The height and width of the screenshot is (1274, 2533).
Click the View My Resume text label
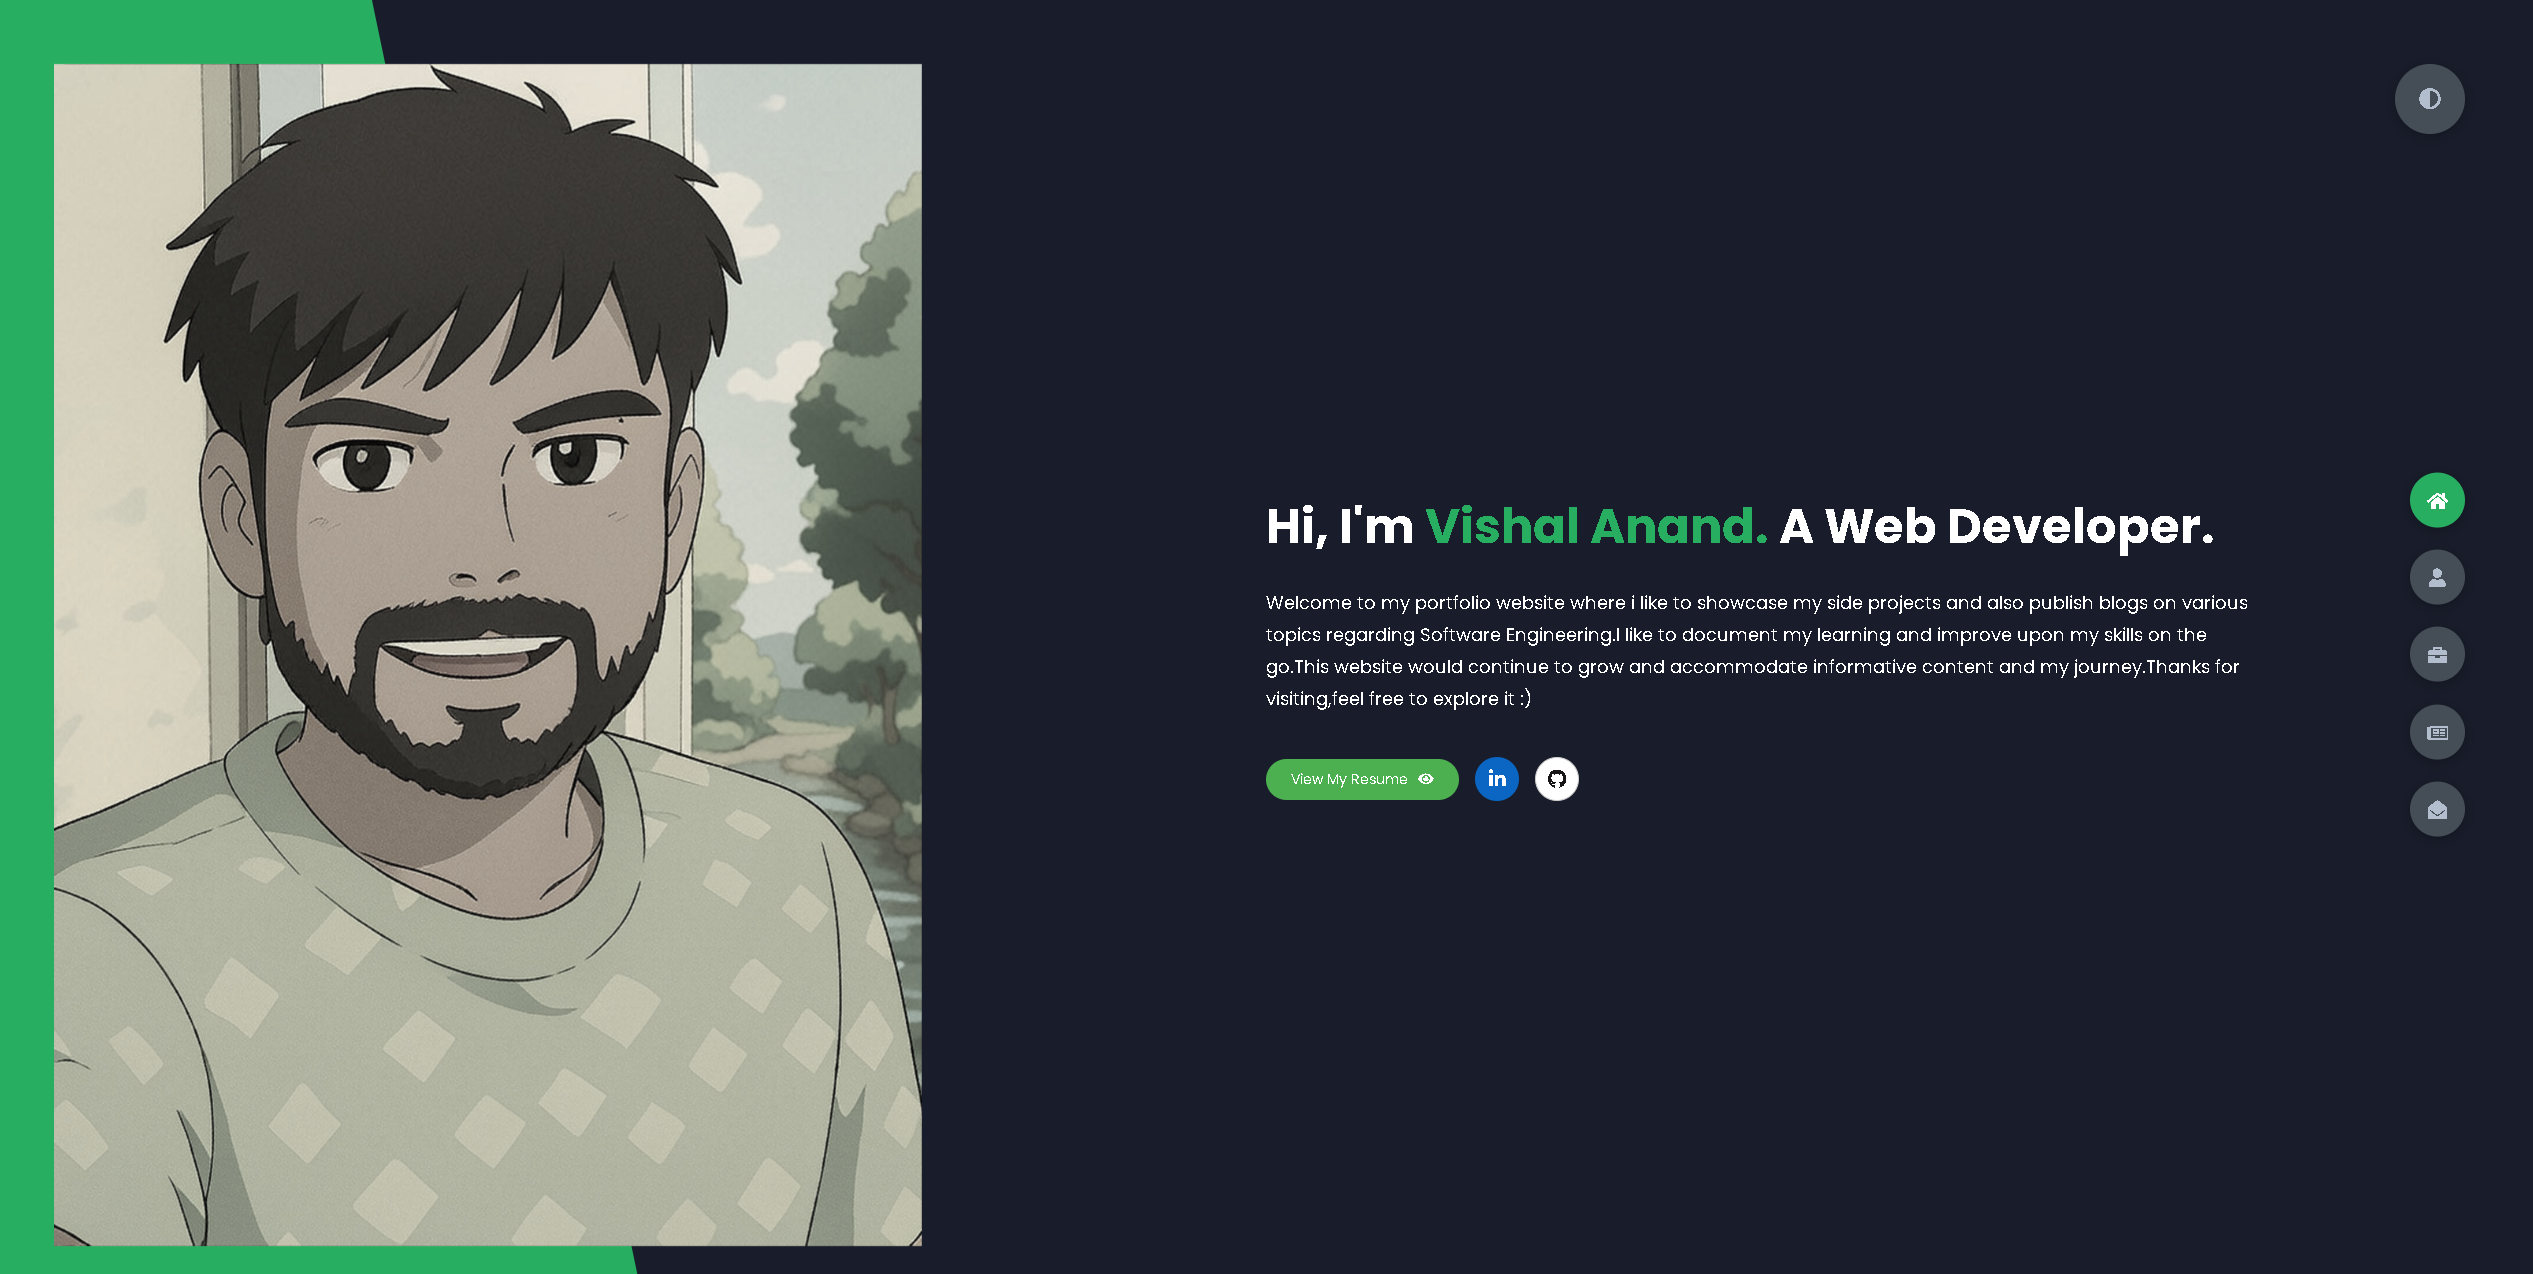point(1348,779)
